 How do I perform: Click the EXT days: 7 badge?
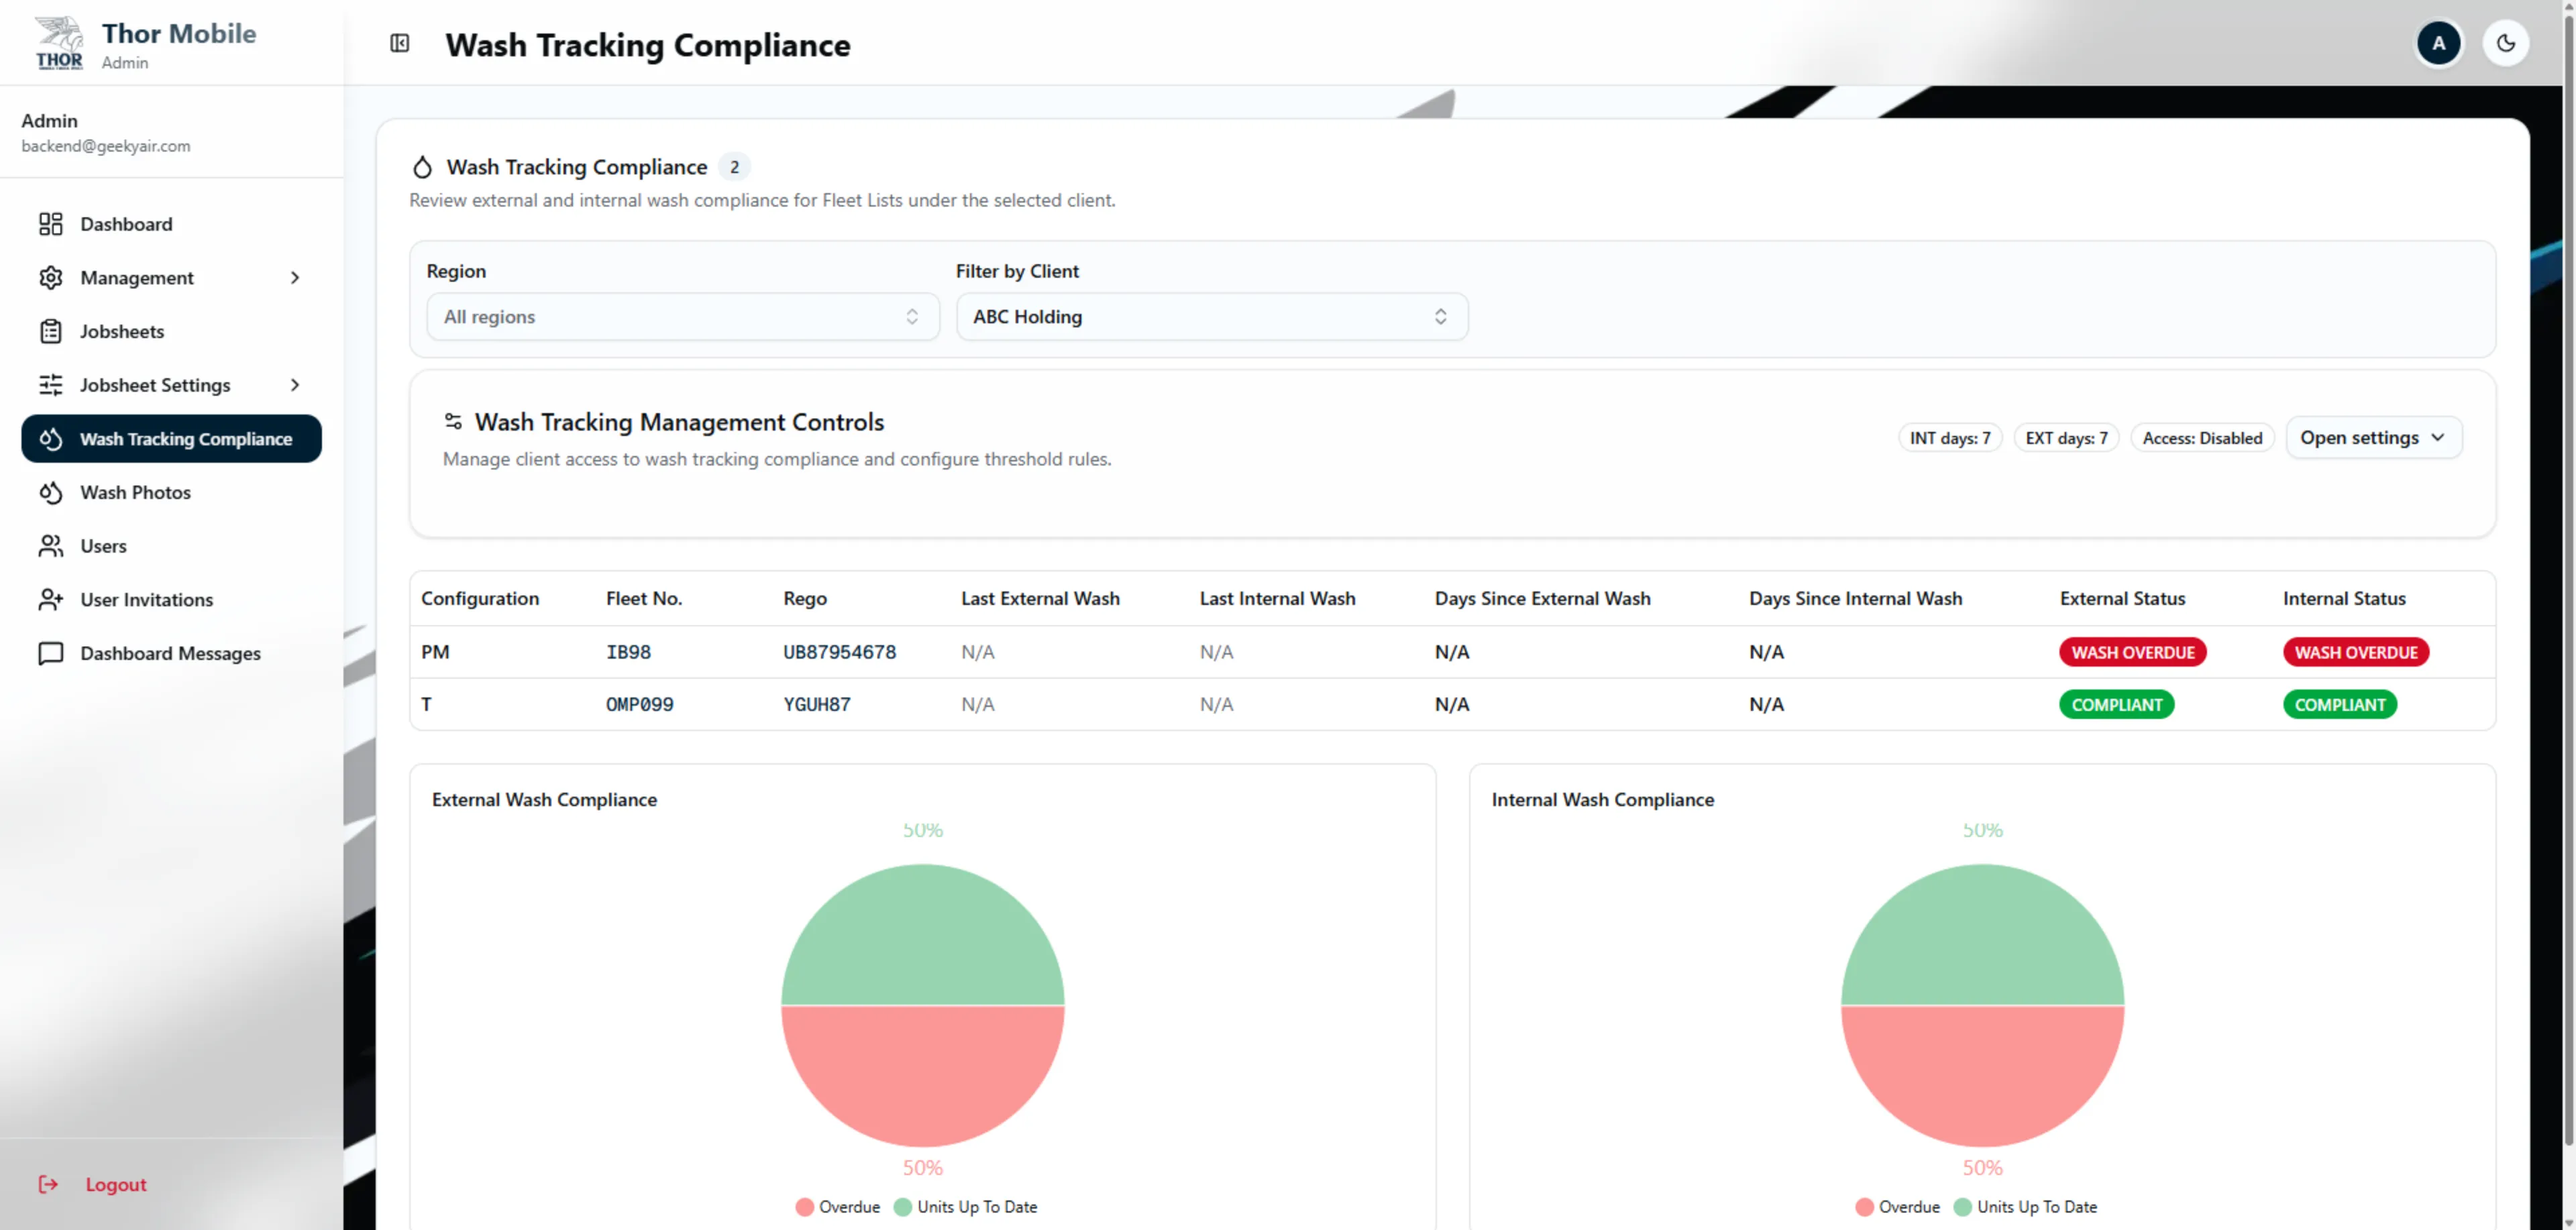tap(2065, 438)
